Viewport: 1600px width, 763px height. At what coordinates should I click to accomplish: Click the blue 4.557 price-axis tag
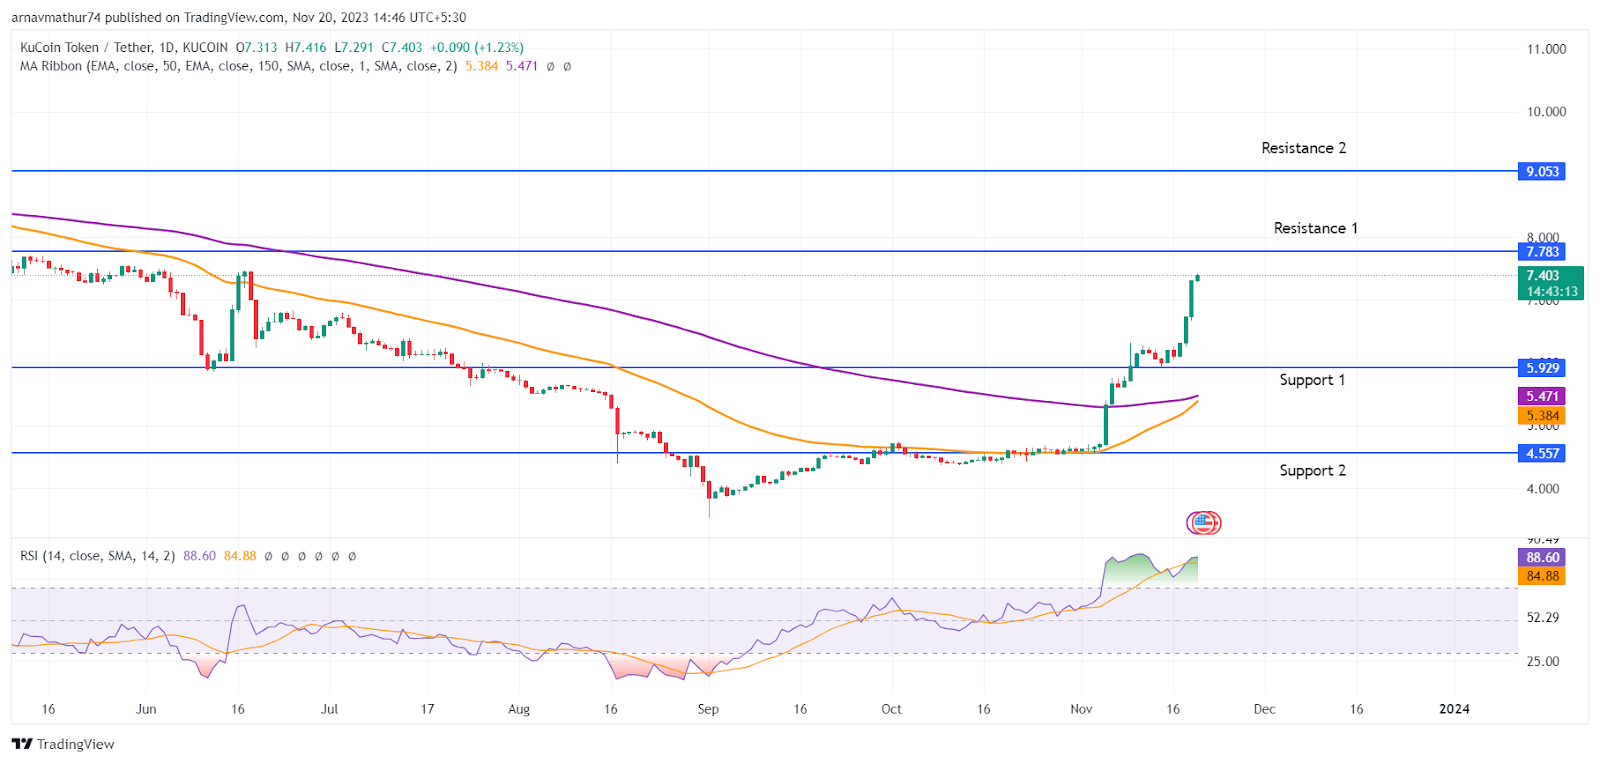(1542, 453)
